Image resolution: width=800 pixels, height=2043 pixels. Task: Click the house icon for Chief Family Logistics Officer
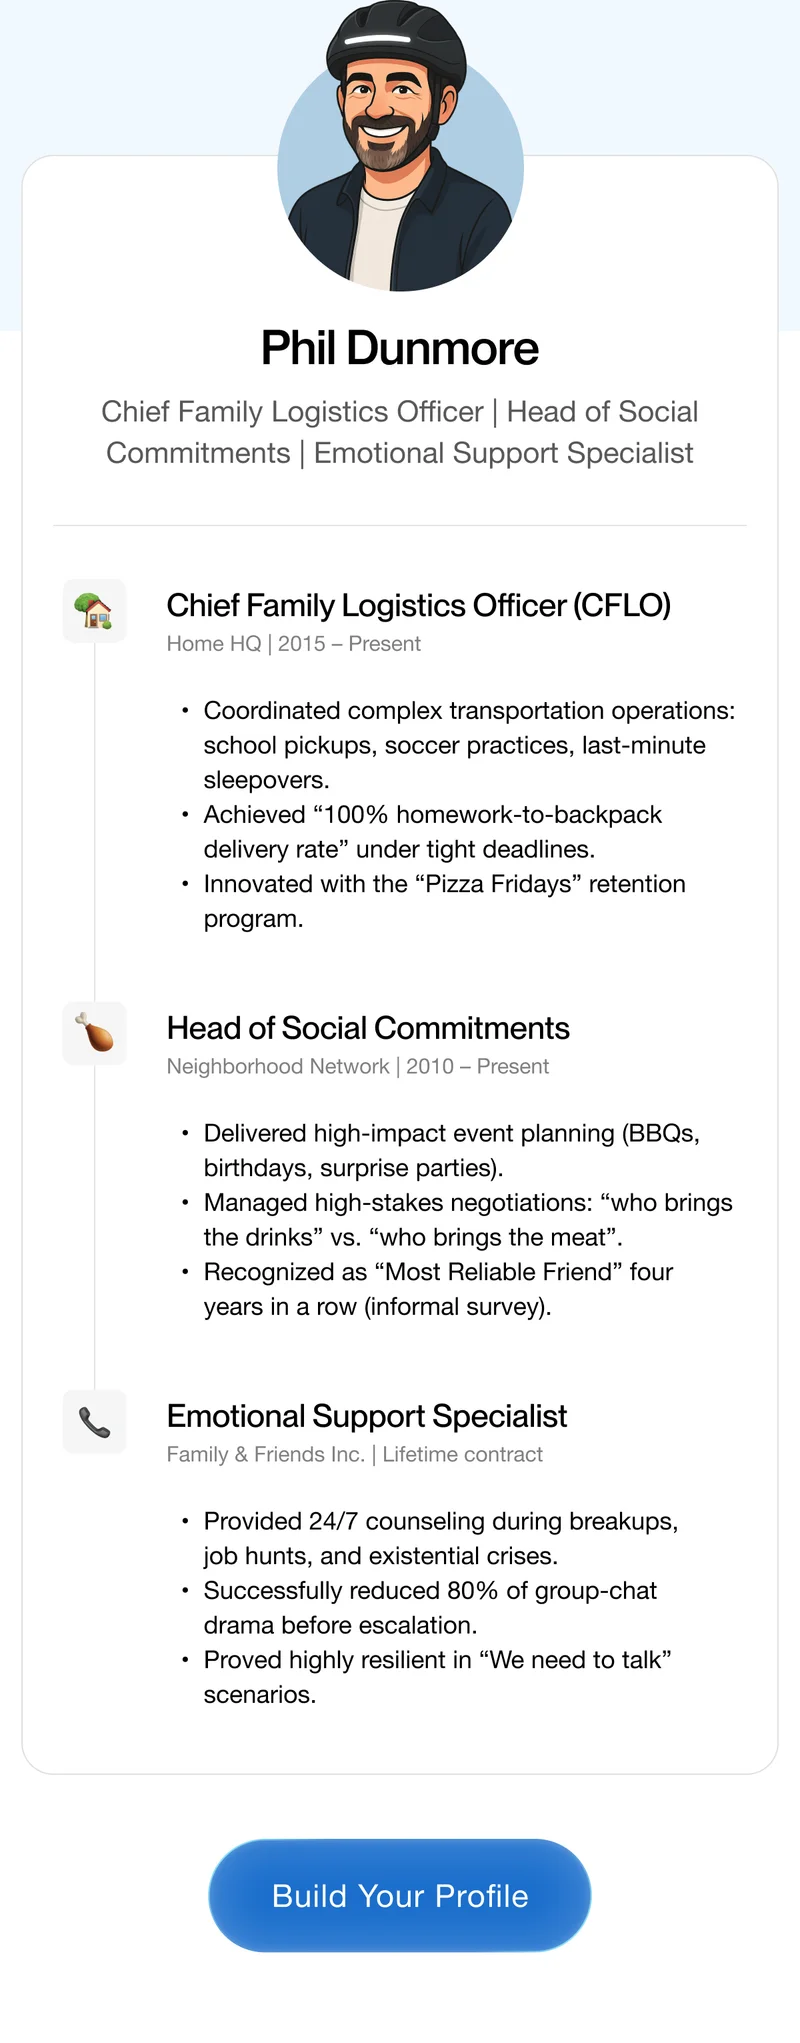coord(93,610)
